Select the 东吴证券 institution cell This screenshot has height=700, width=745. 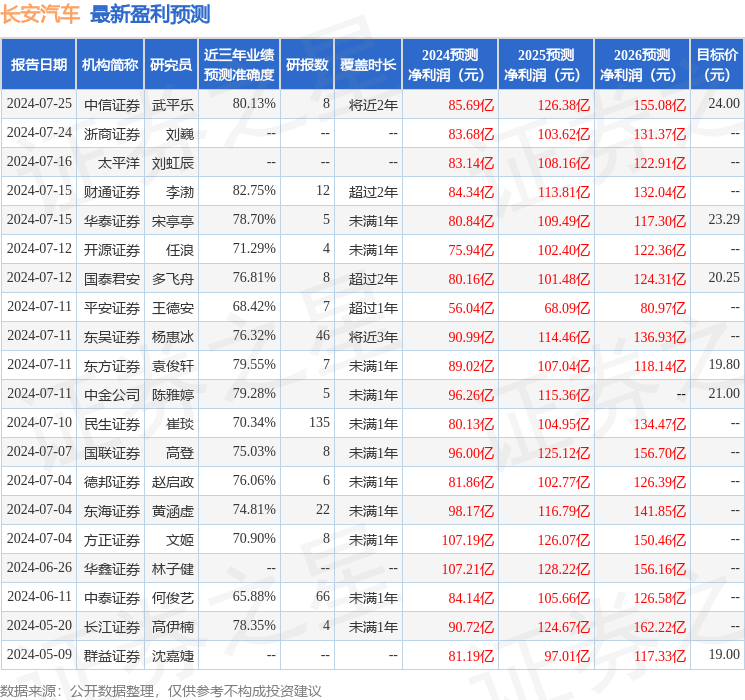[x=112, y=337]
